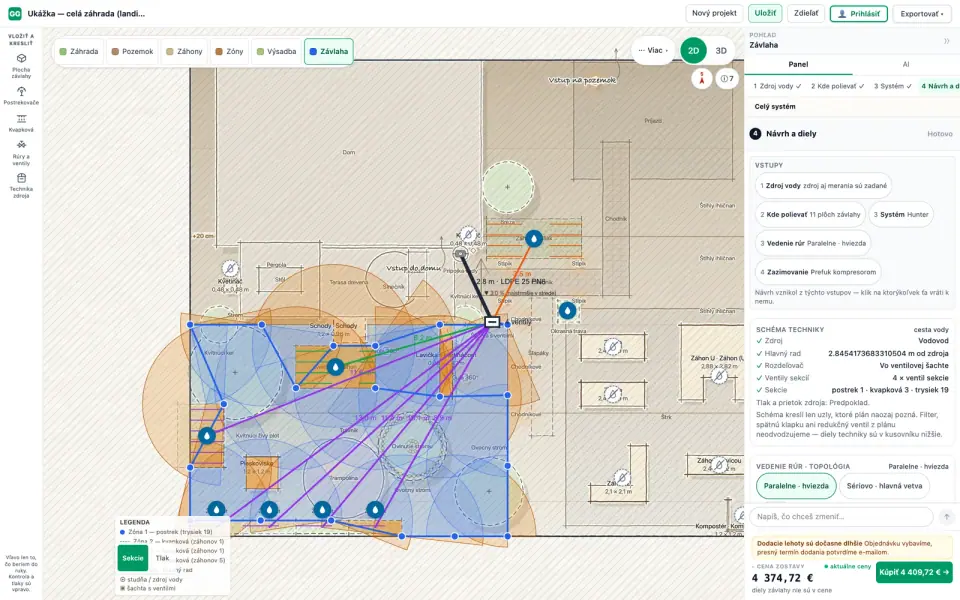Open the Rúry a ventily tool
Screen dimensions: 960x600
[21, 153]
